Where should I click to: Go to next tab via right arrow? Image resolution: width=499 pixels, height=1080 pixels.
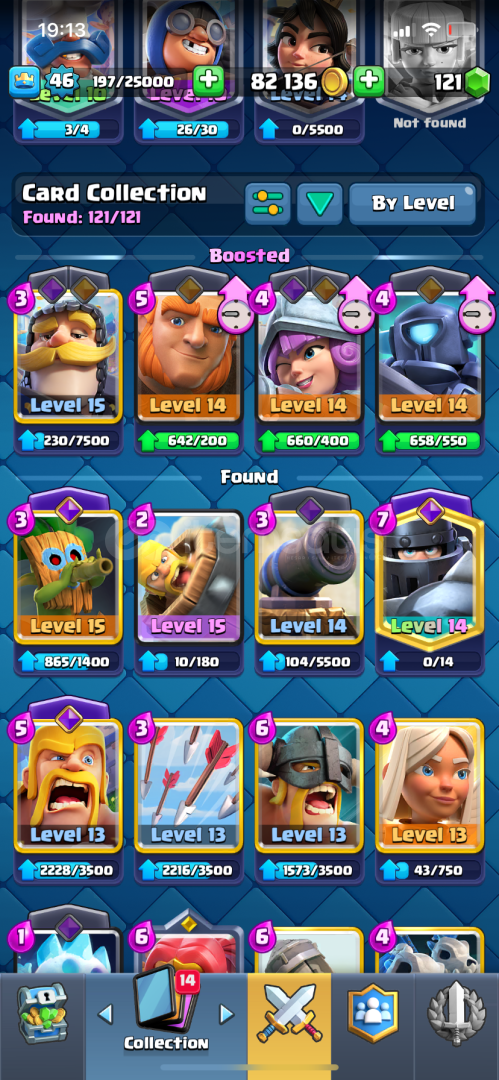pyautogui.click(x=226, y=1013)
